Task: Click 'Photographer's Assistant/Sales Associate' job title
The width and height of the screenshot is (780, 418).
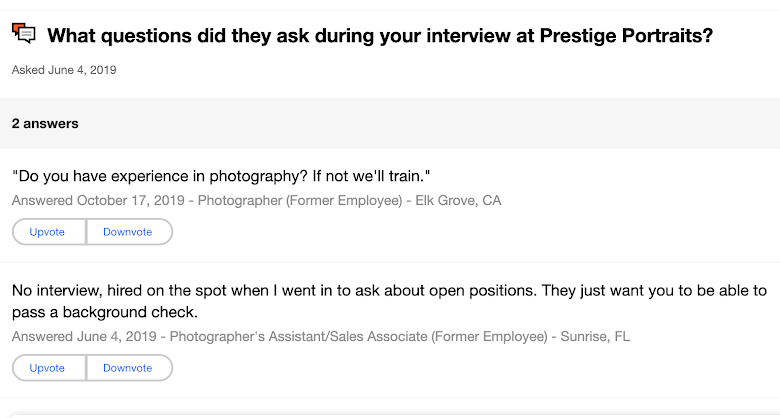Action: 300,336
